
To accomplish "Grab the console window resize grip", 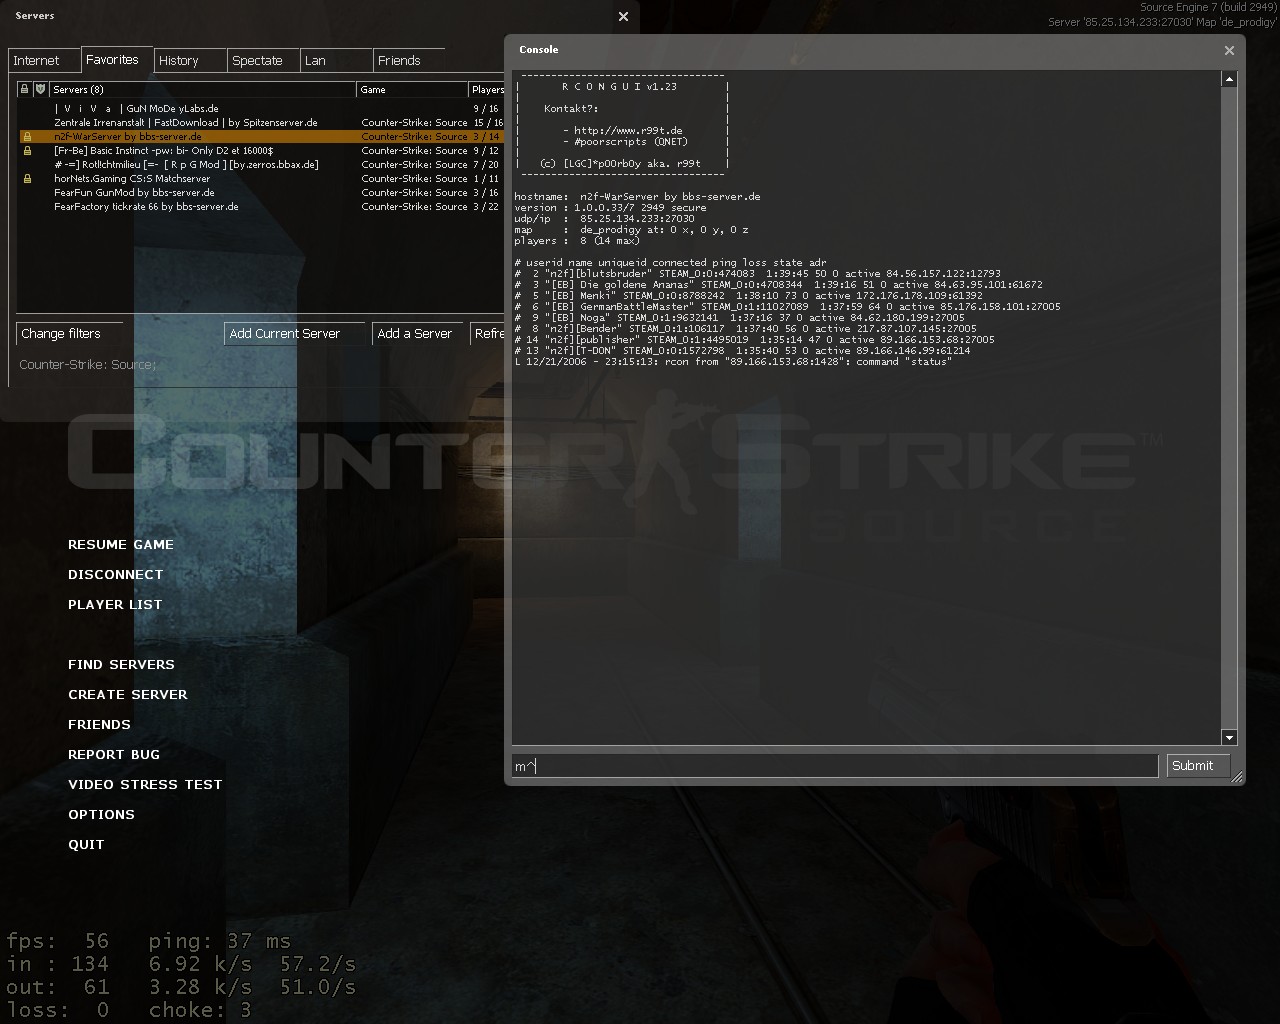I will point(1237,777).
